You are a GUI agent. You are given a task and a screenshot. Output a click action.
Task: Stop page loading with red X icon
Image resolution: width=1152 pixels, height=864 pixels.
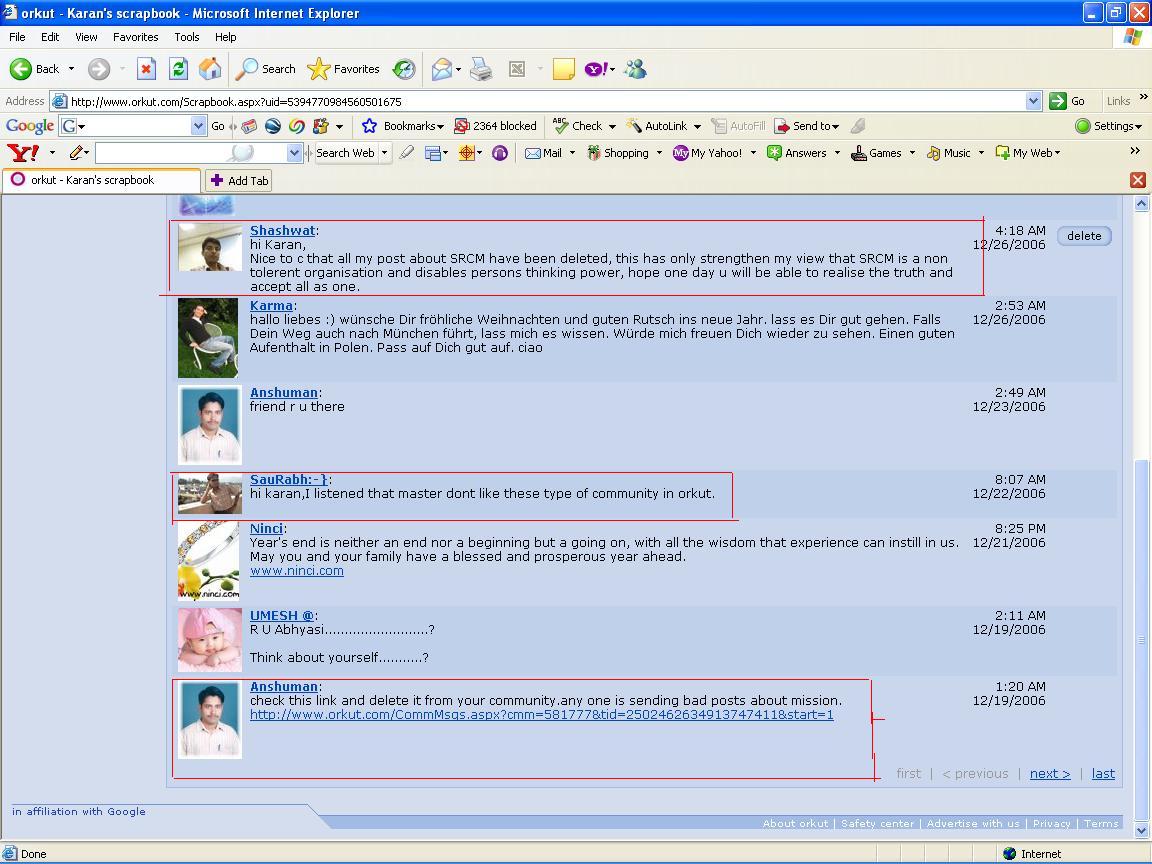pos(146,69)
